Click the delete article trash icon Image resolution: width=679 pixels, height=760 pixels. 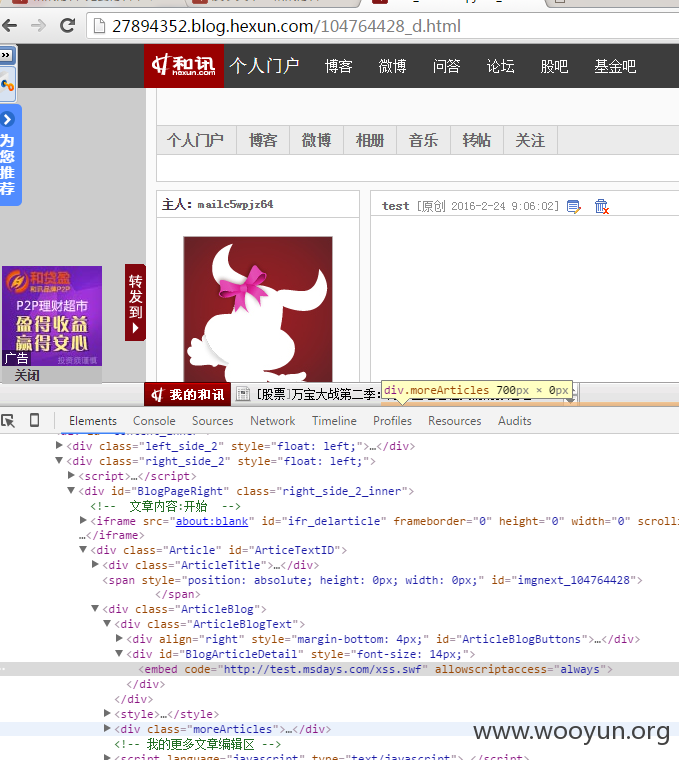point(601,206)
